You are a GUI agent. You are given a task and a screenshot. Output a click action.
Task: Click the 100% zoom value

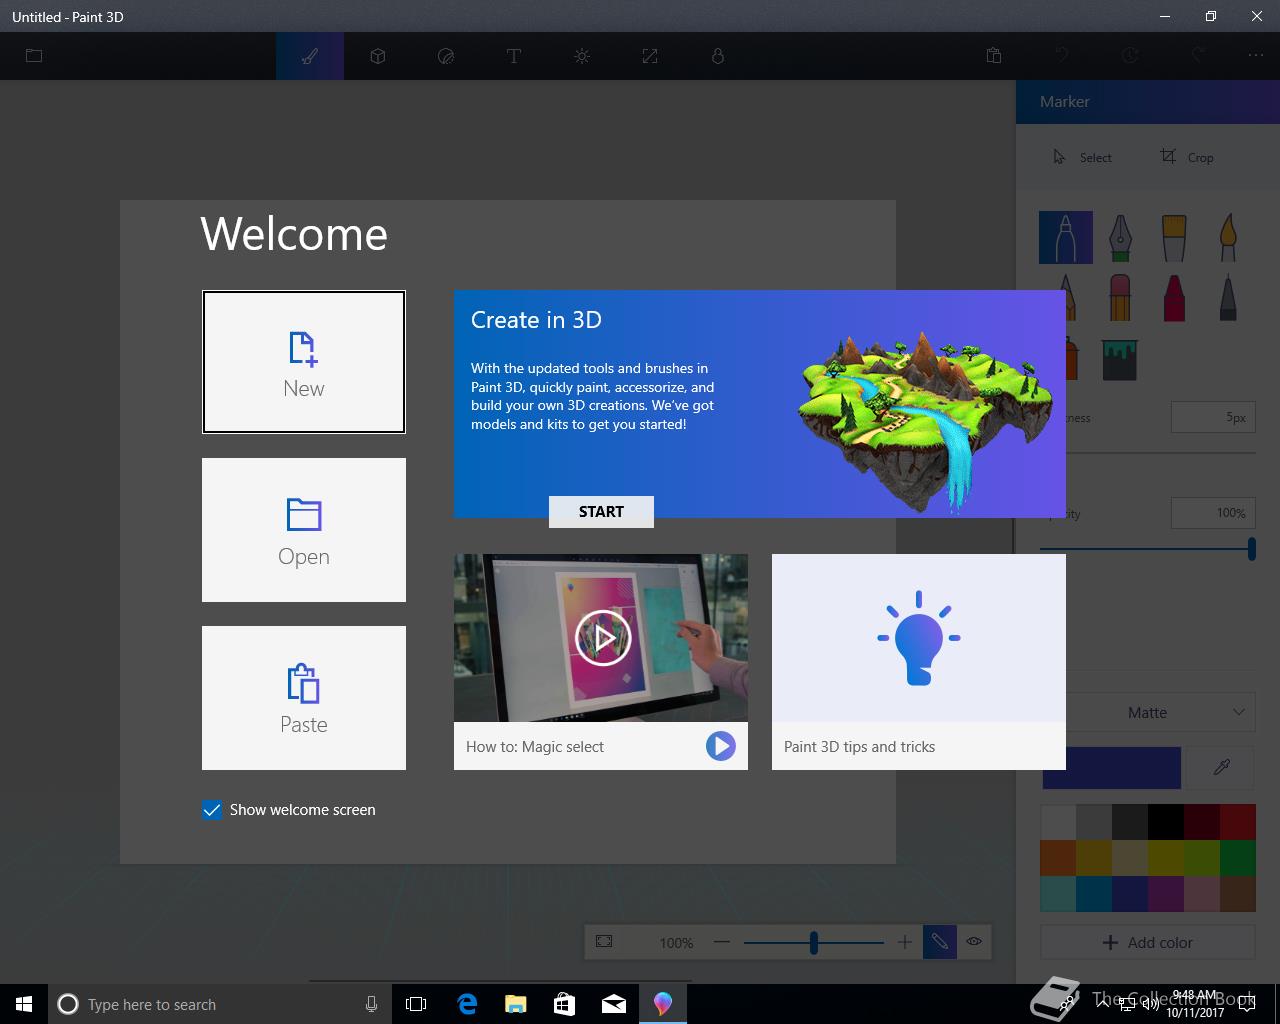pos(676,943)
